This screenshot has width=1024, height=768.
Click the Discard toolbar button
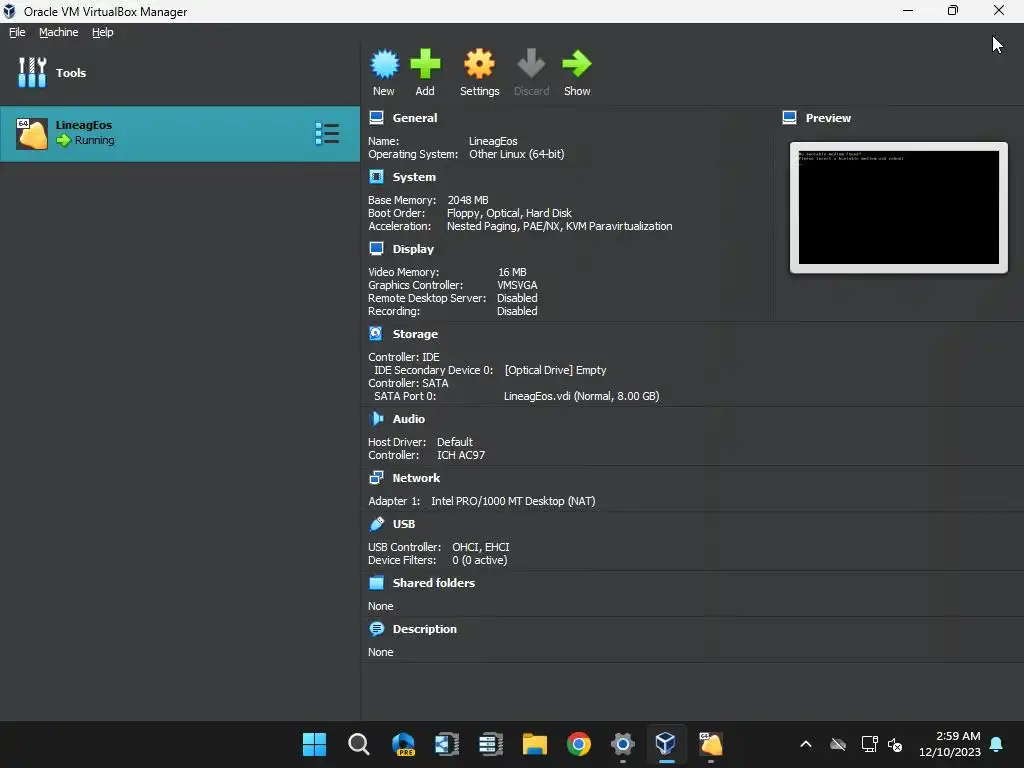tap(531, 72)
